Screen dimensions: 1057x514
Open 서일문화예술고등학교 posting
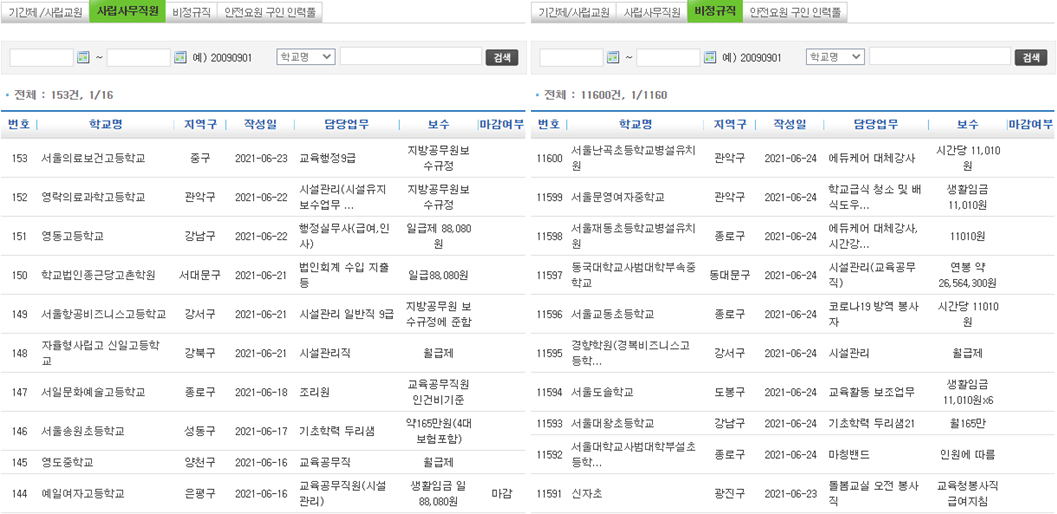[x=93, y=392]
